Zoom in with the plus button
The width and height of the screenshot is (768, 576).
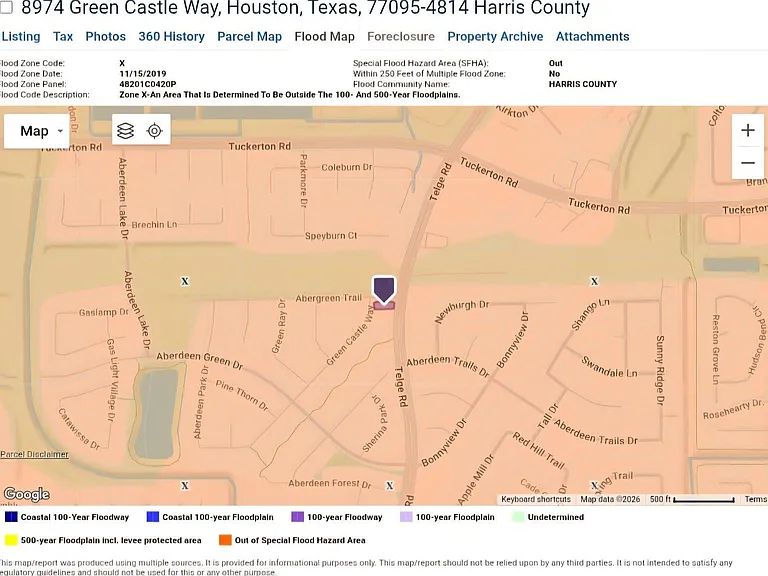(747, 130)
